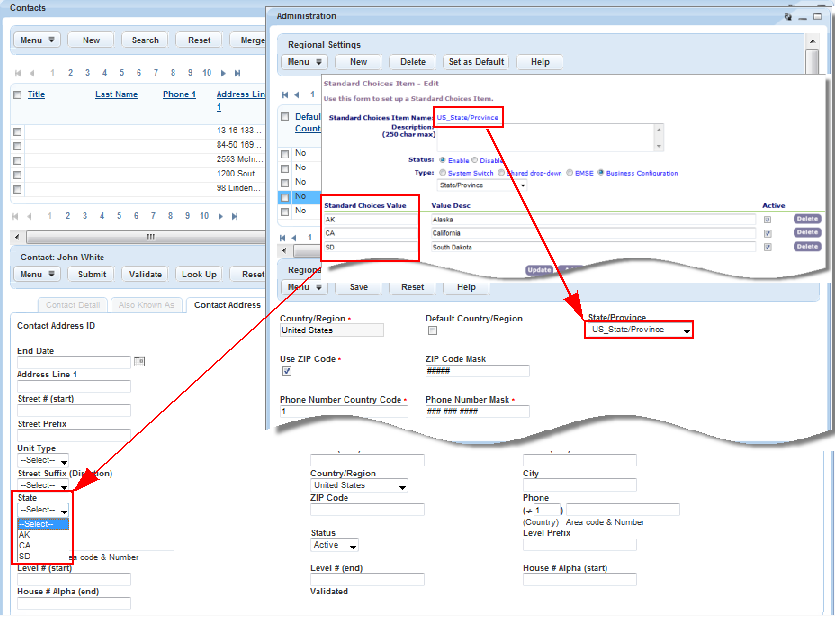835x619 pixels.
Task: Click the ZIP Code Mask input field
Action: (x=476, y=371)
